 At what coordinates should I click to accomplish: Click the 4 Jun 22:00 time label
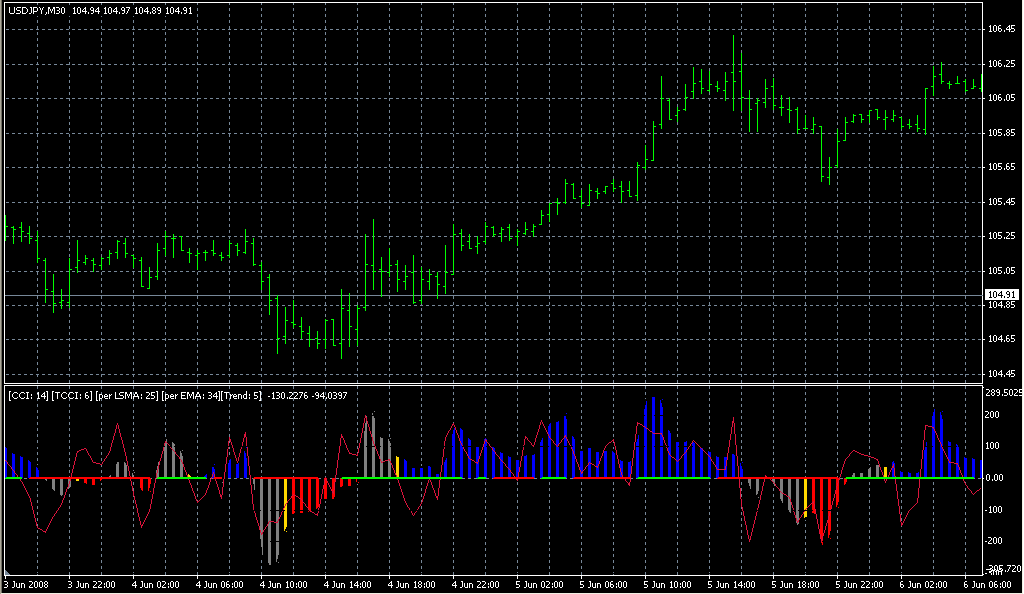point(476,584)
